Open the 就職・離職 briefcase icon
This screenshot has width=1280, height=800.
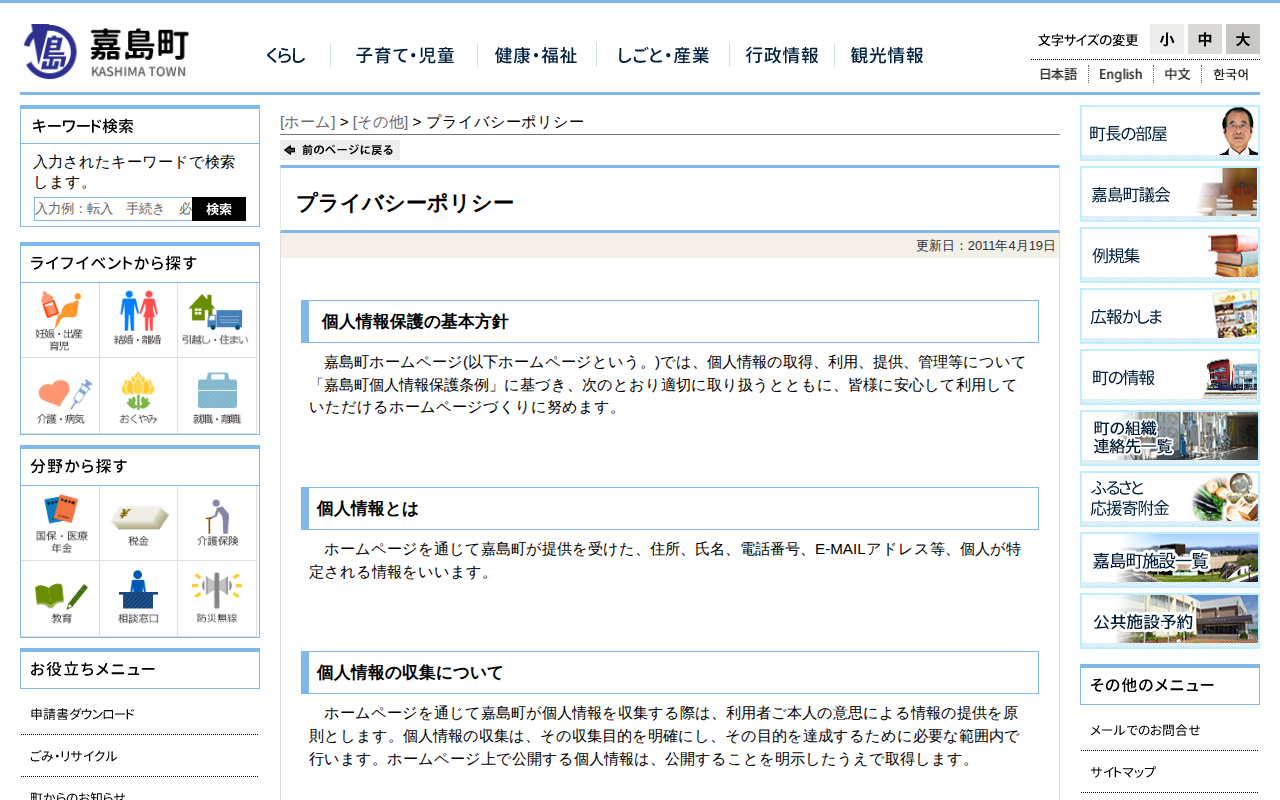tap(216, 396)
